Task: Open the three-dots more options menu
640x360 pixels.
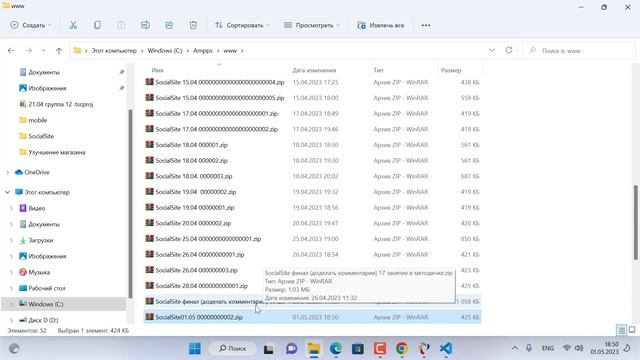Action: (x=426, y=25)
